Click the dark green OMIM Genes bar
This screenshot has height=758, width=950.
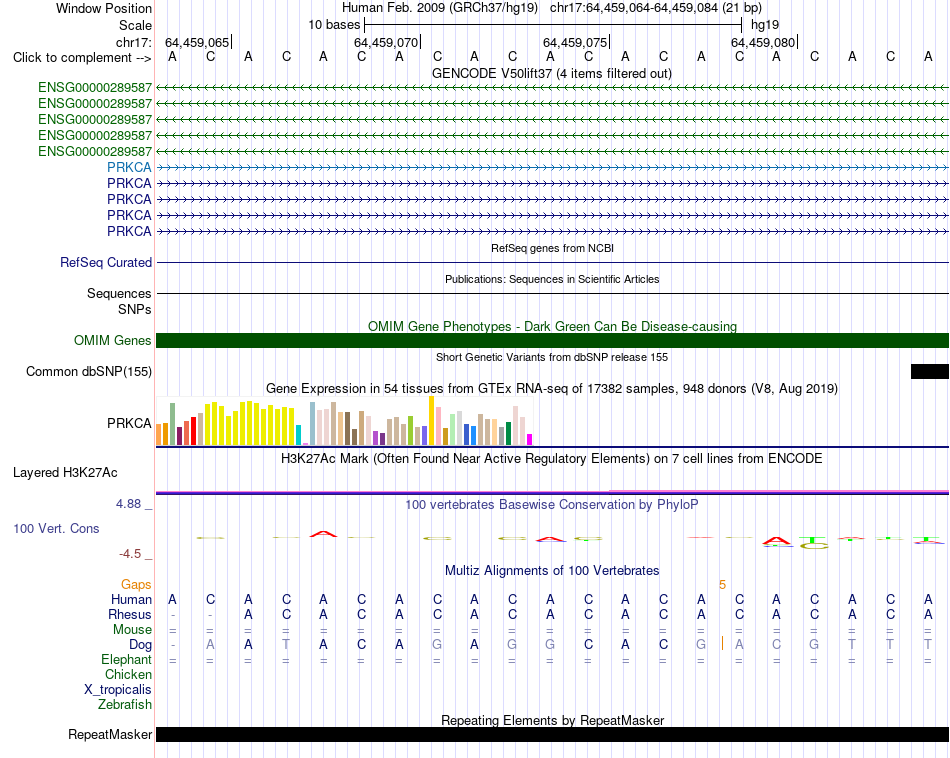click(x=552, y=341)
